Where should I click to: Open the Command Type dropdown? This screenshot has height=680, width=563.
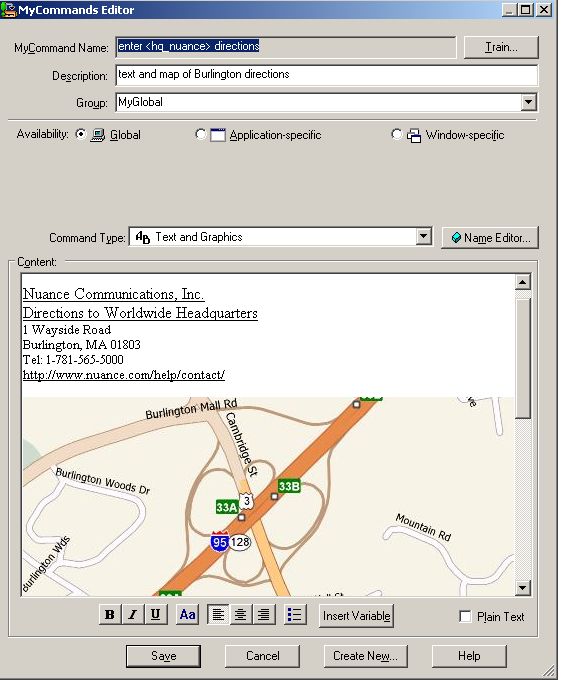point(423,237)
